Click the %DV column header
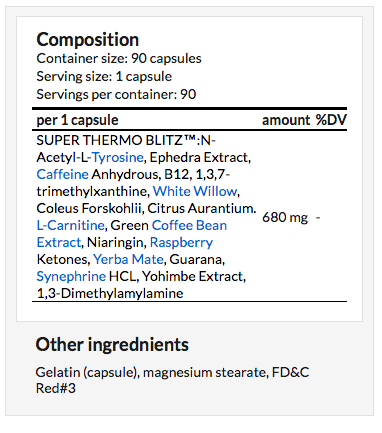382x433 pixels. [331, 120]
